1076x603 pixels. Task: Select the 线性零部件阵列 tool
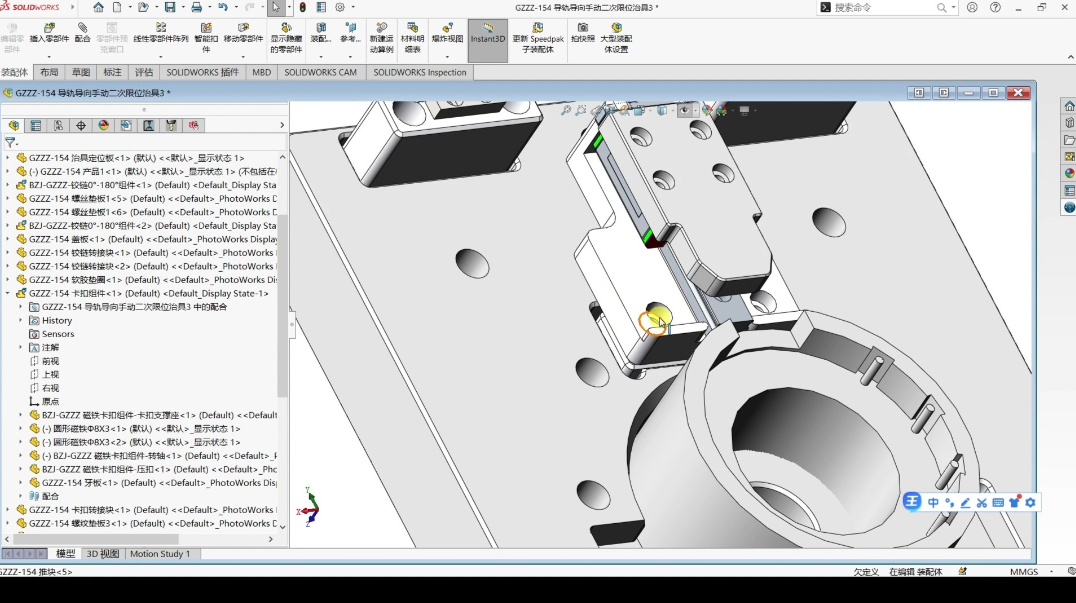(x=161, y=33)
